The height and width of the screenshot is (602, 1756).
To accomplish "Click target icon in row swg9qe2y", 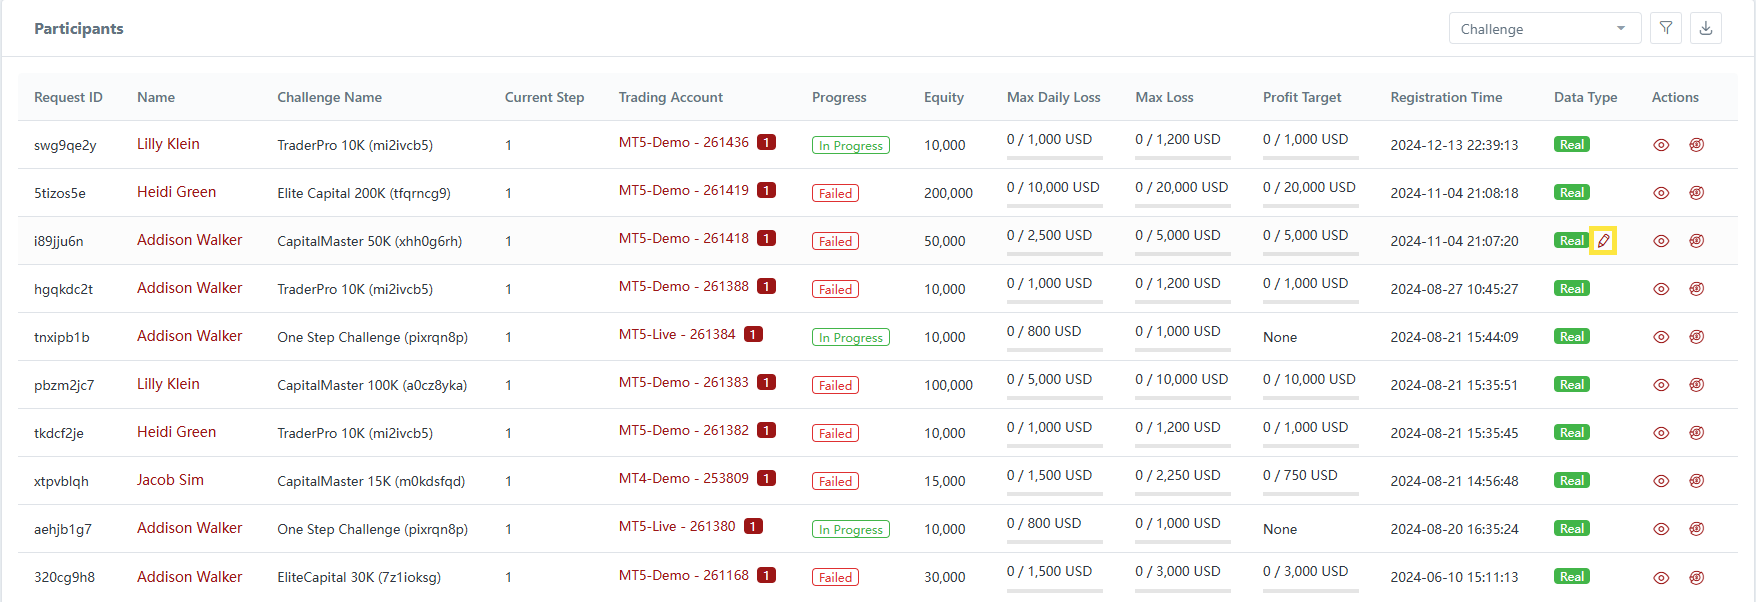I will point(1697,145).
